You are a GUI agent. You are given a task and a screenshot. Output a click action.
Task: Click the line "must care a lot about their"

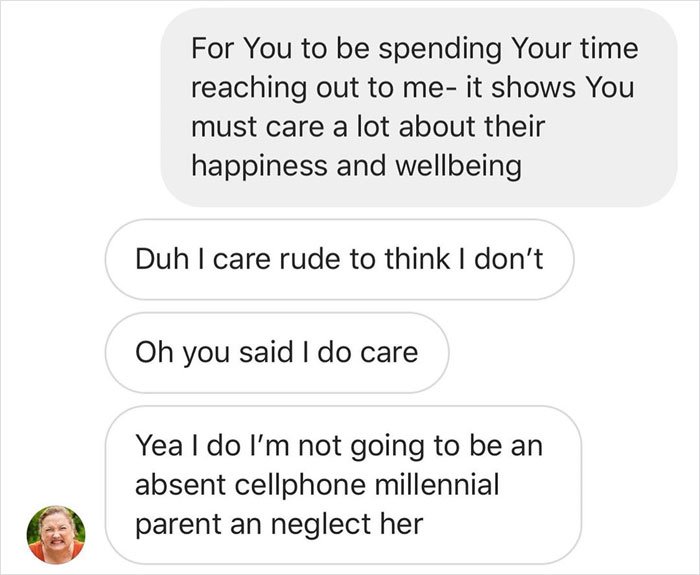point(368,126)
